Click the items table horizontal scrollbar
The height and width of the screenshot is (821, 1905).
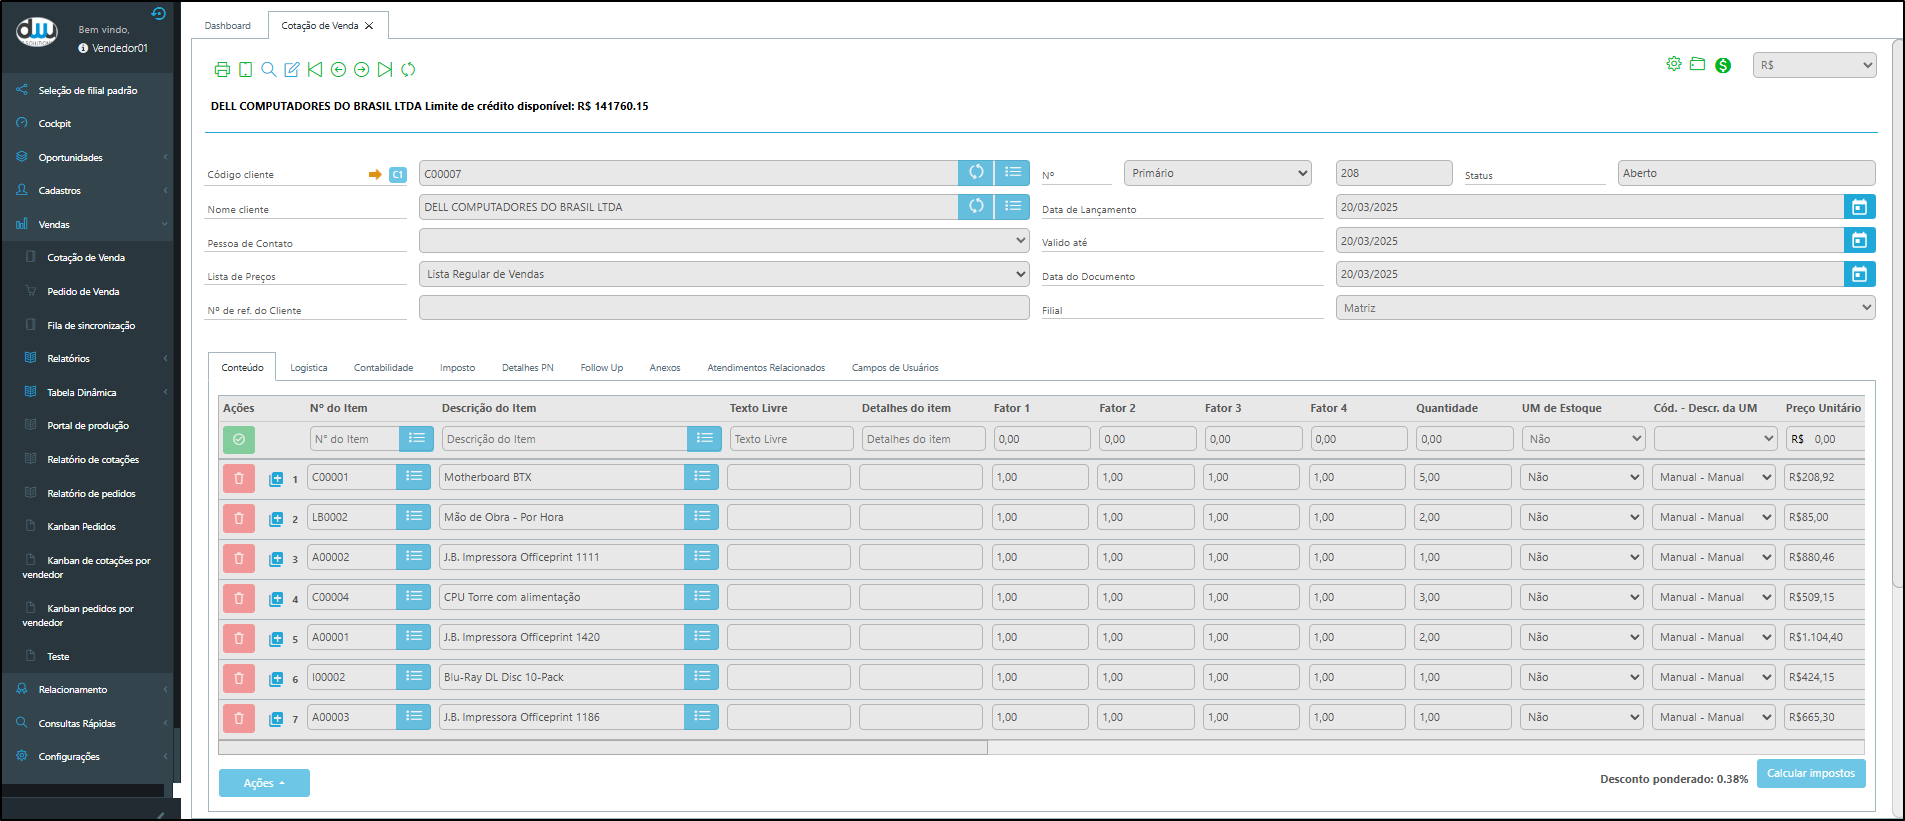click(x=603, y=747)
